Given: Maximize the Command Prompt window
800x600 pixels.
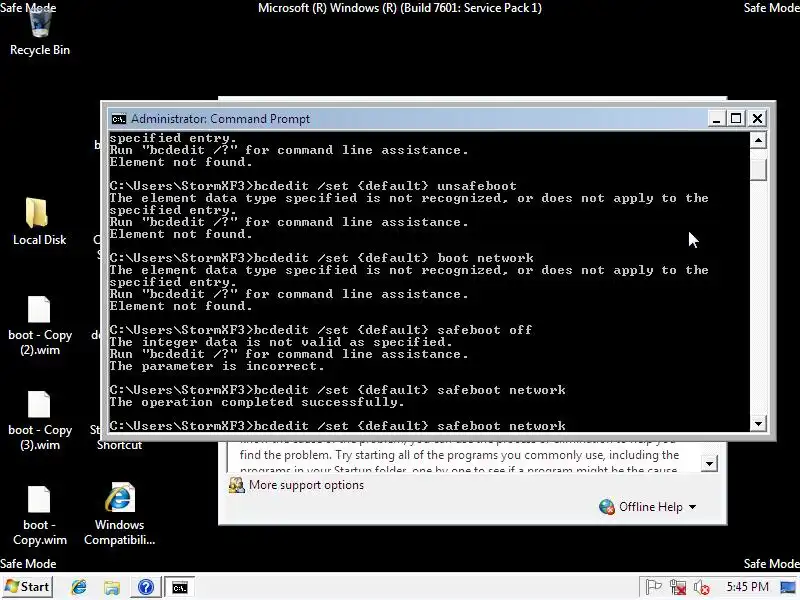Looking at the screenshot, I should pyautogui.click(x=736, y=119).
